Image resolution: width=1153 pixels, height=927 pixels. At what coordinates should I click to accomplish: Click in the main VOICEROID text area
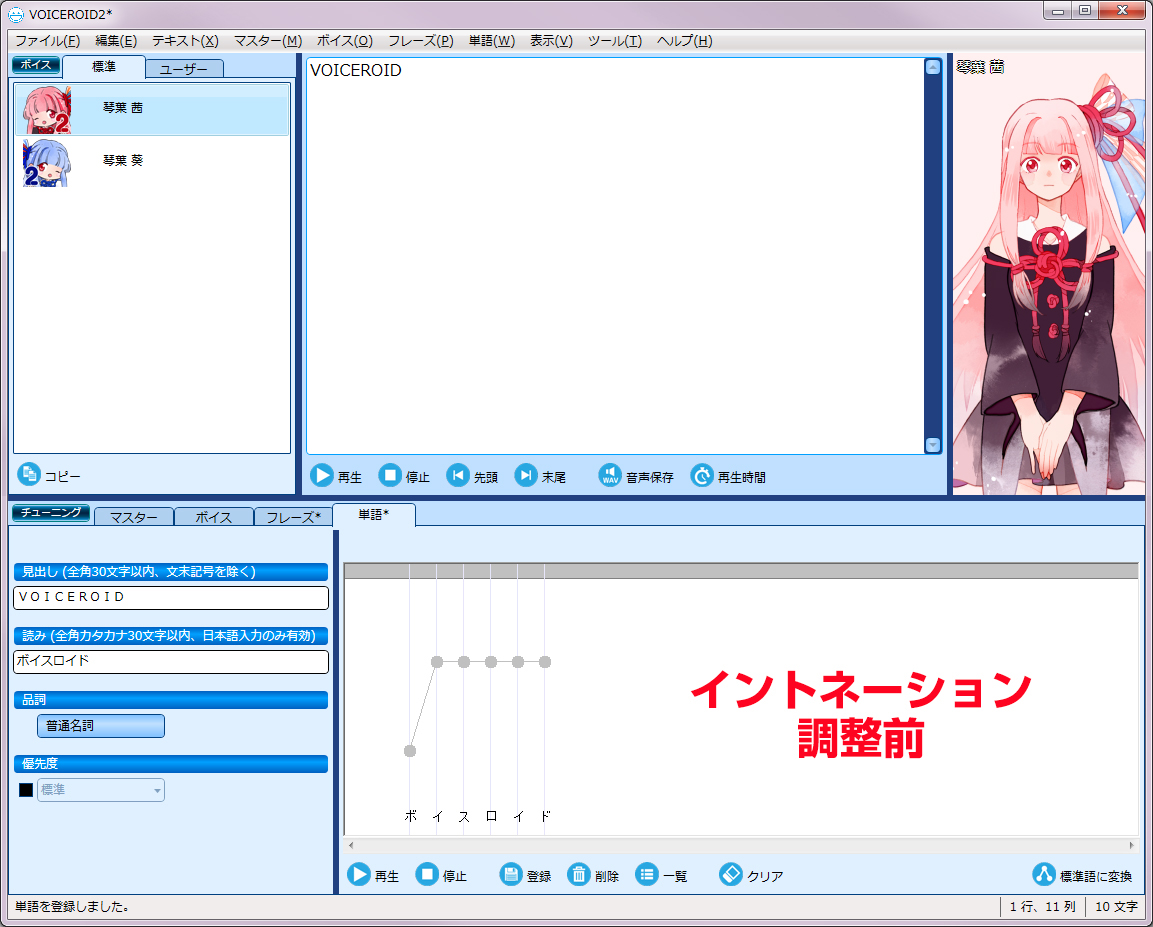click(x=615, y=256)
